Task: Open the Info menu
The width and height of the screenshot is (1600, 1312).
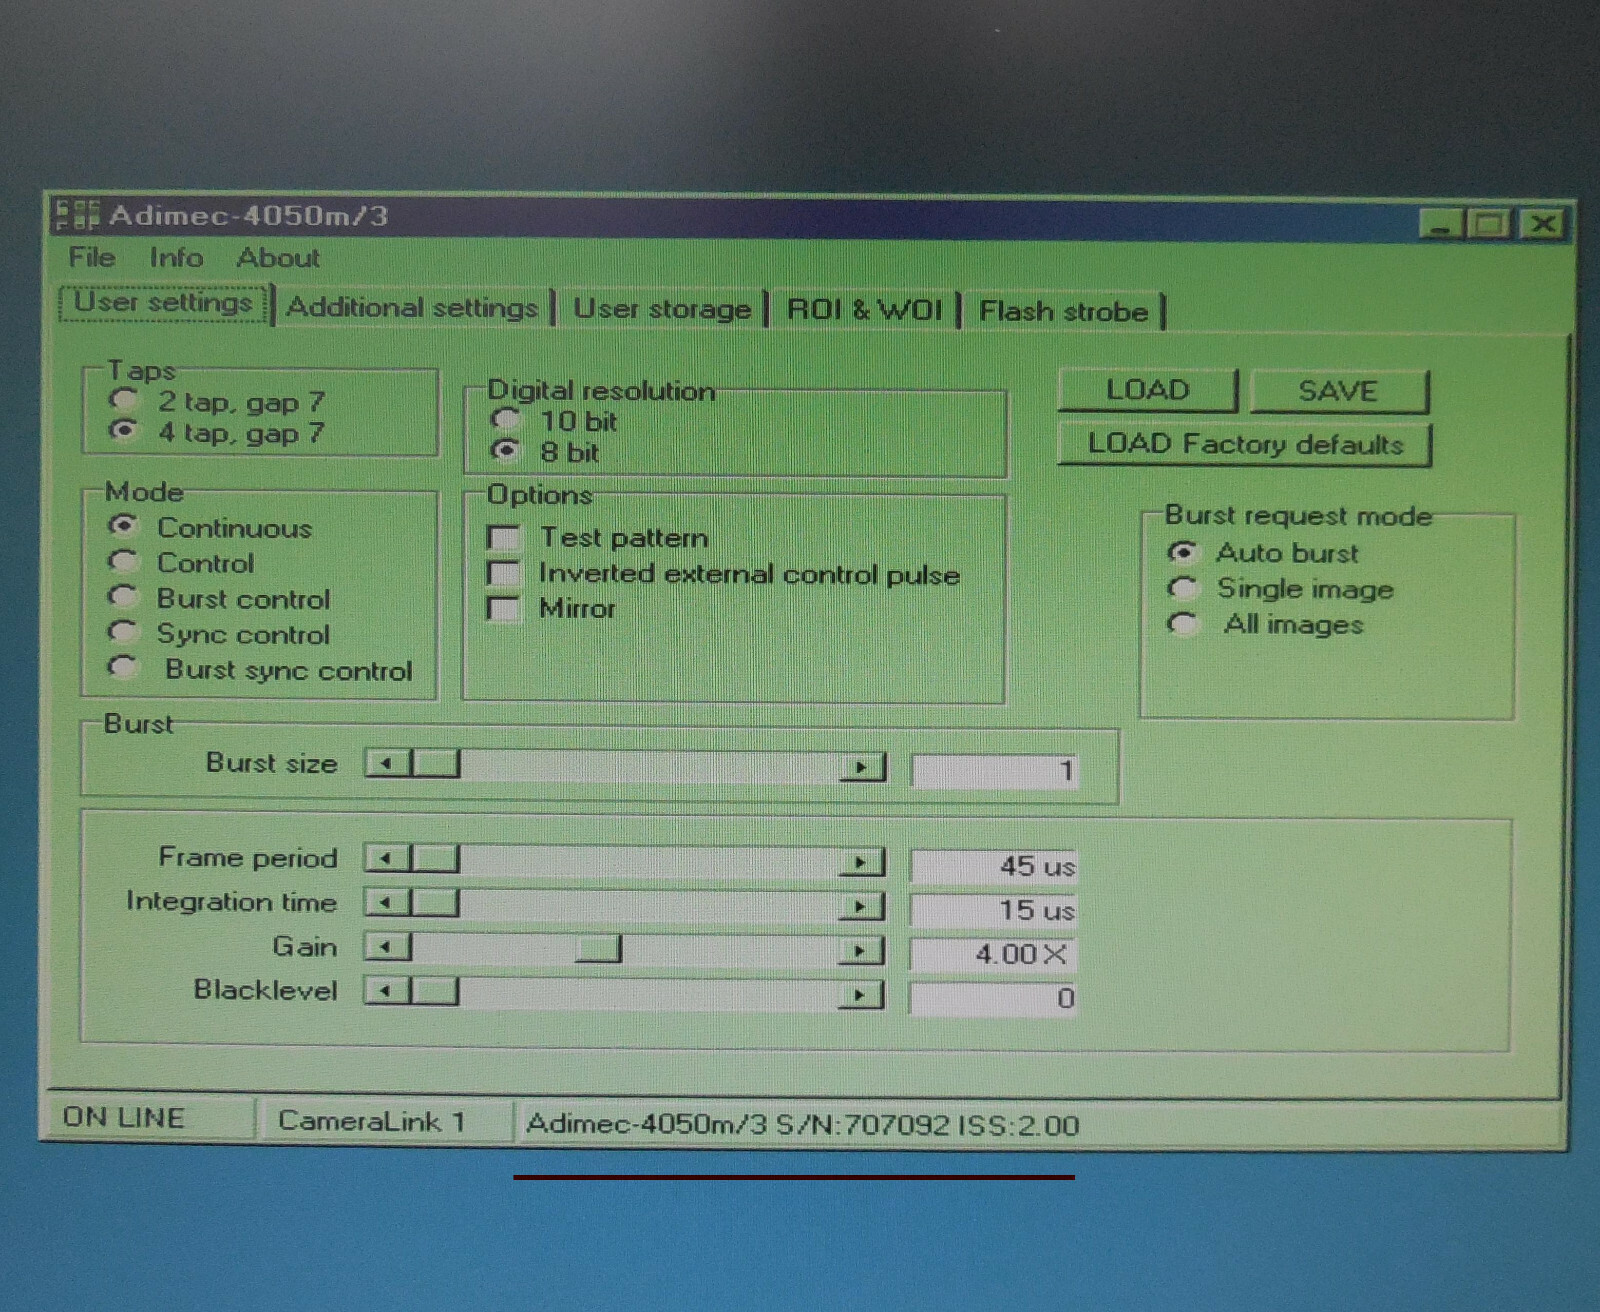Action: [x=176, y=258]
